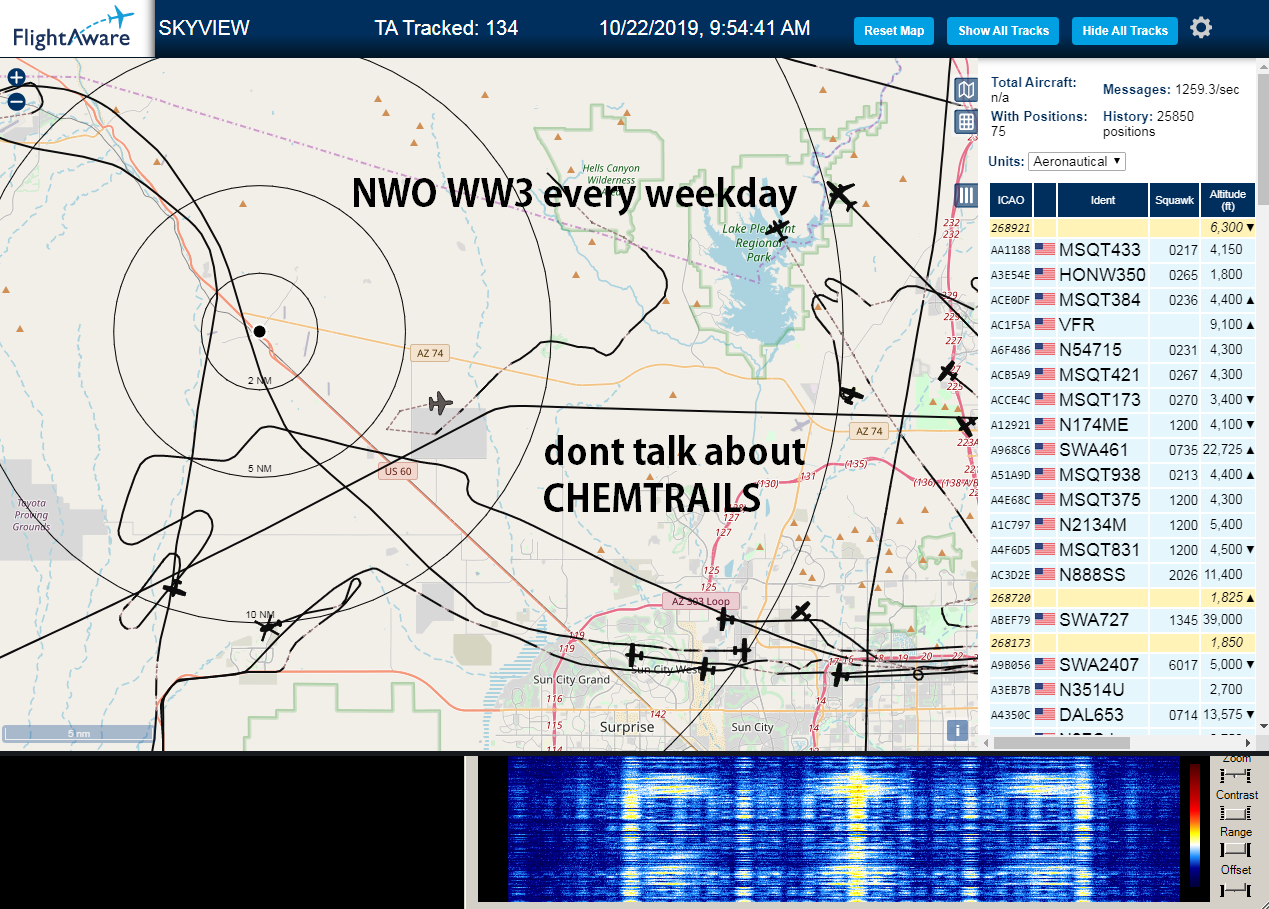Screen dimensions: 1269x909
Task: Adjust the Contrast slider in waterfall panel
Action: click(1236, 813)
